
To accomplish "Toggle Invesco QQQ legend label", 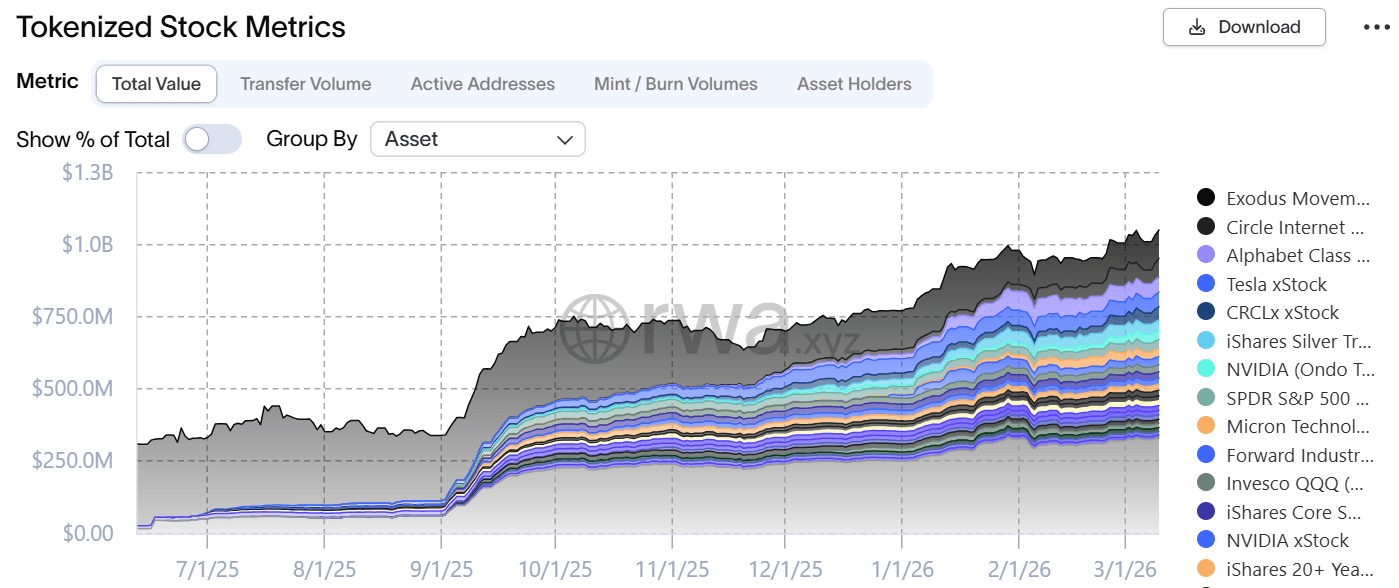I will pos(1295,483).
